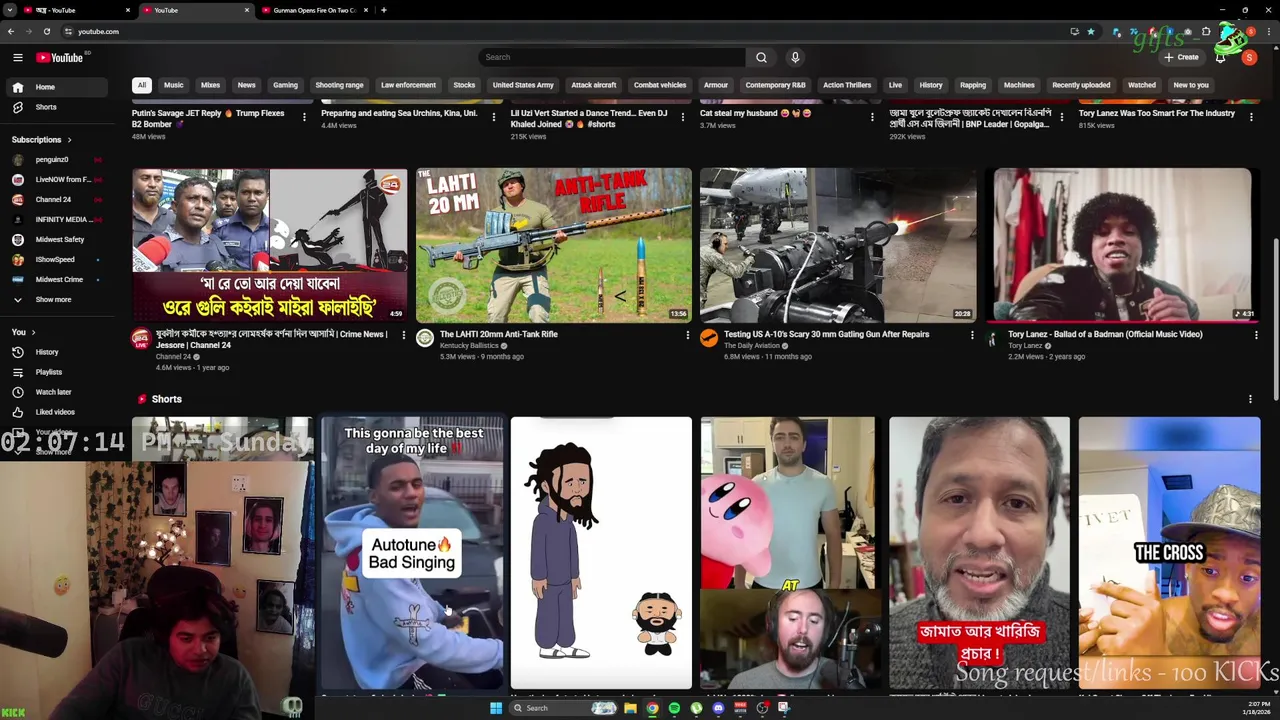Image resolution: width=1280 pixels, height=720 pixels.
Task: Open Spotify from taskbar
Action: coord(674,708)
